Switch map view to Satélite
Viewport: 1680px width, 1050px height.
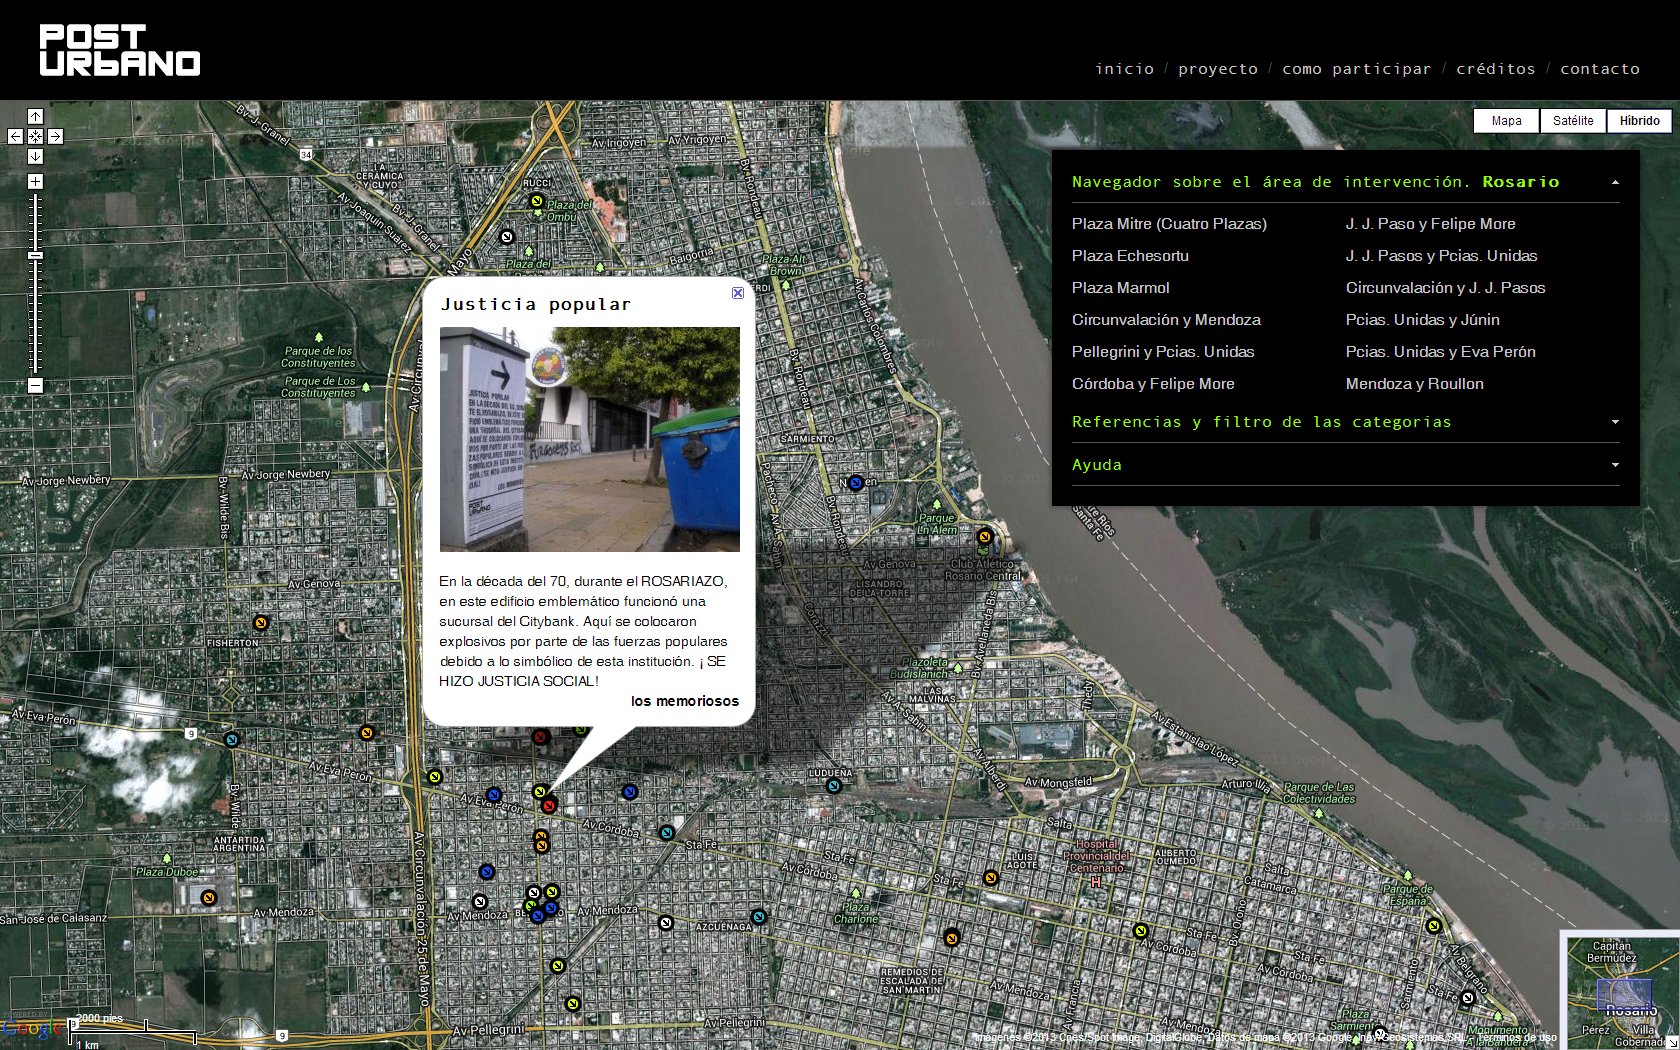1573,121
